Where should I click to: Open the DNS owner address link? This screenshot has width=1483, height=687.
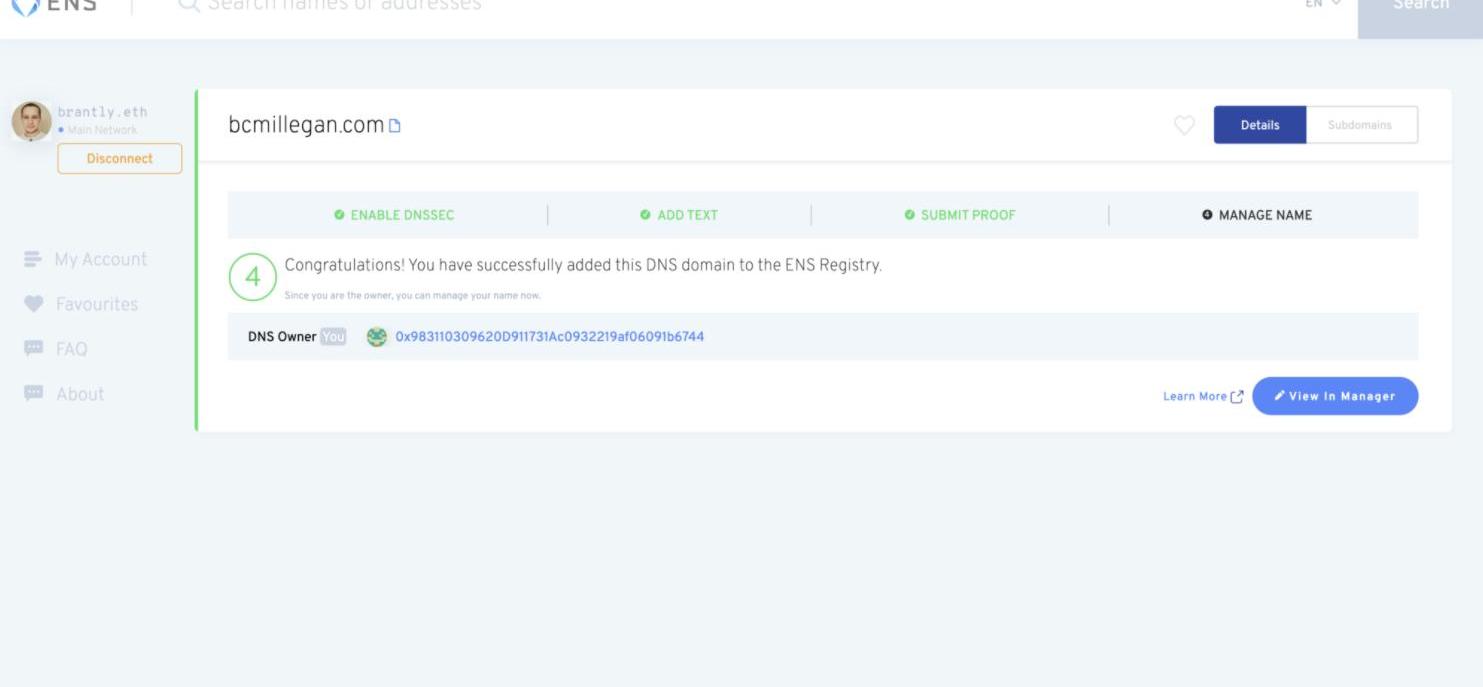tap(549, 337)
